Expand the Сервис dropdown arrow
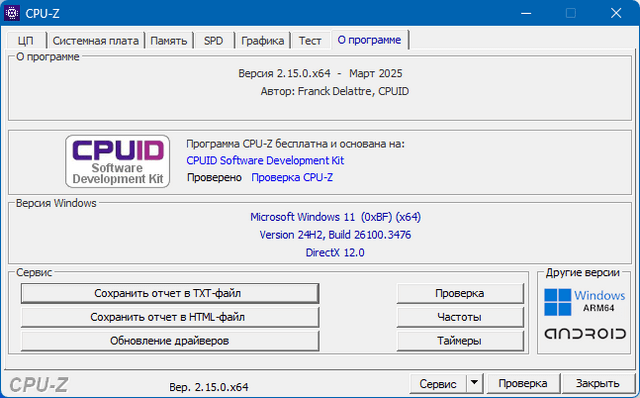Viewport: 640px width, 398px height. pos(474,384)
